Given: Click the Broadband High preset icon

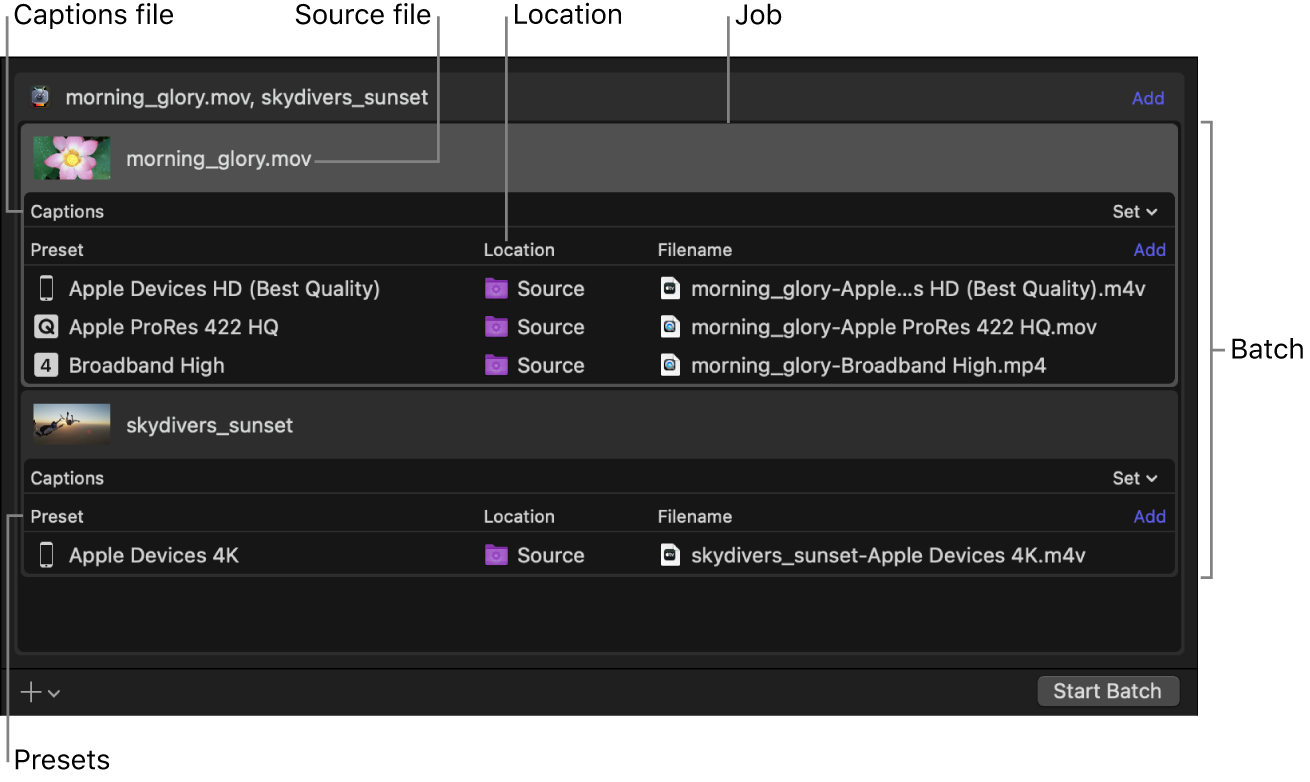Looking at the screenshot, I should coord(46,365).
